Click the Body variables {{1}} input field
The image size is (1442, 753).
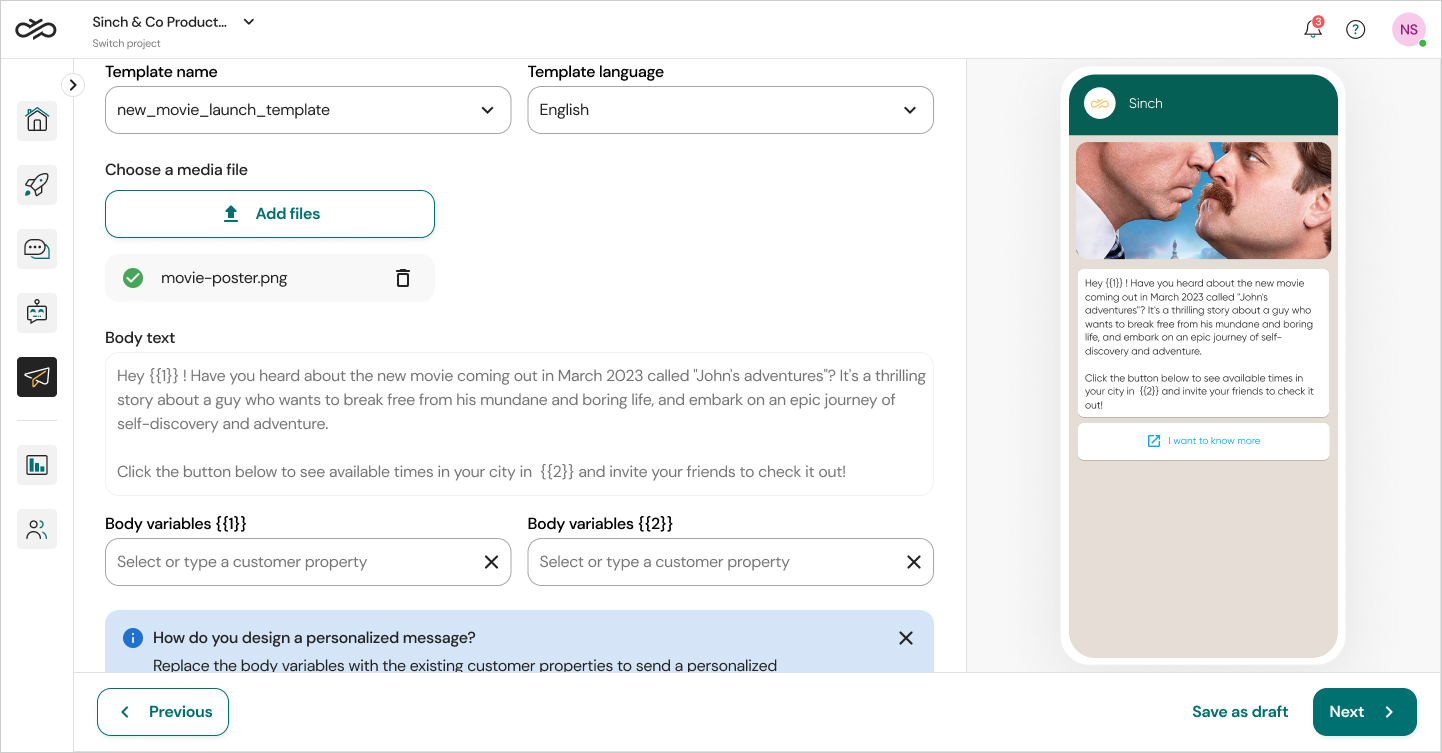(x=290, y=562)
